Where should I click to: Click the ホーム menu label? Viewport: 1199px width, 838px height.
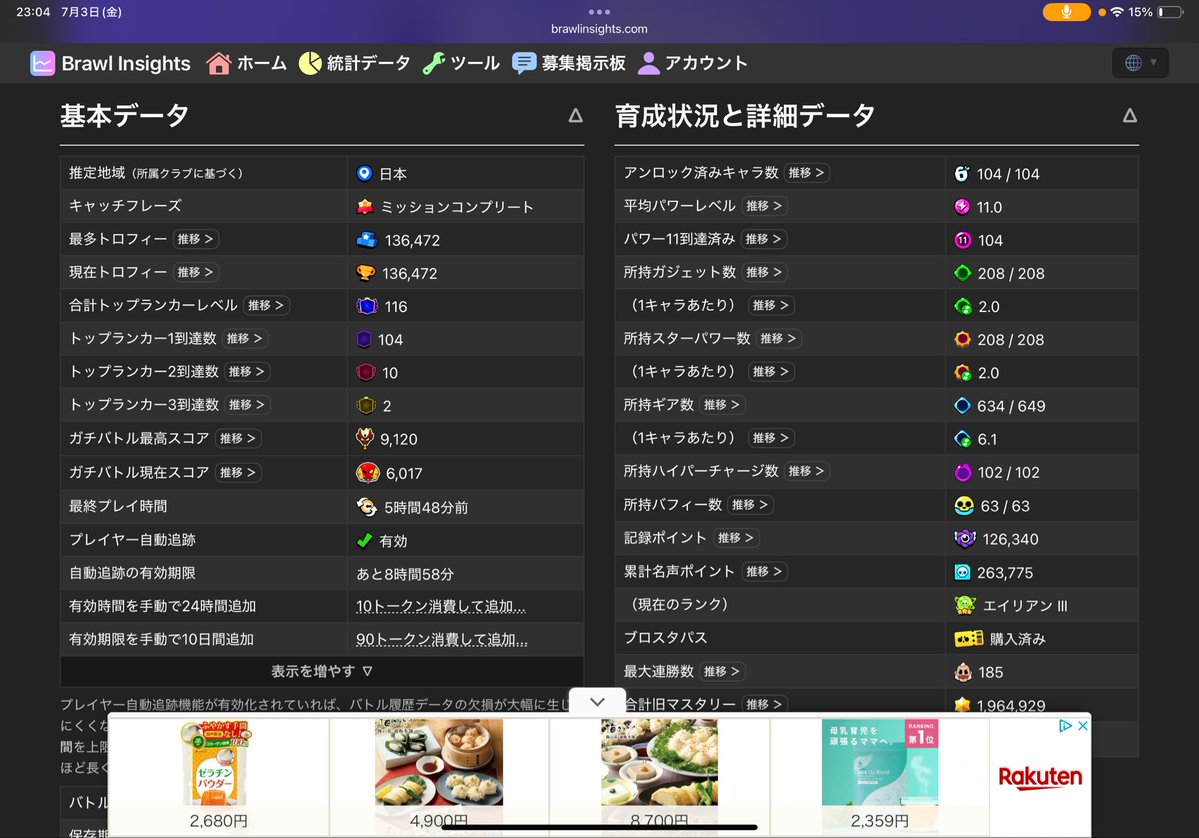click(x=262, y=63)
